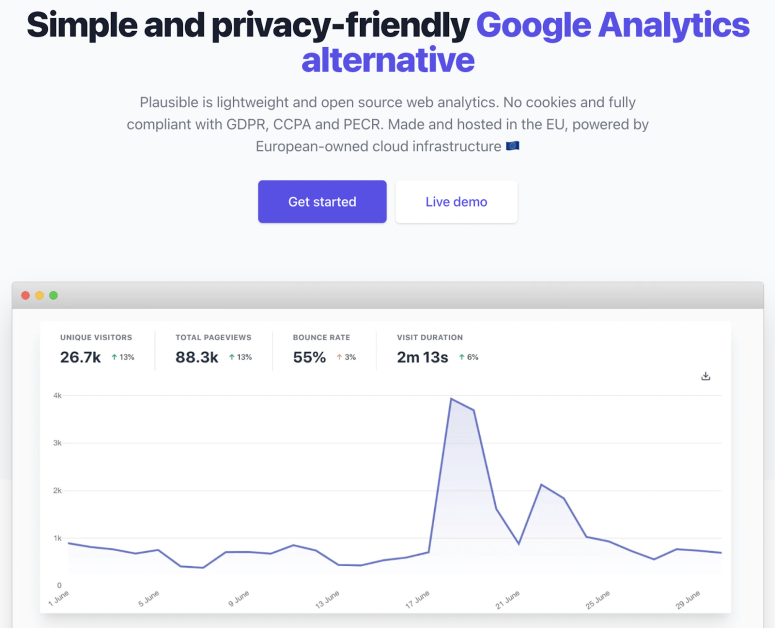775x628 pixels.
Task: Open the Live demo link
Action: point(456,202)
